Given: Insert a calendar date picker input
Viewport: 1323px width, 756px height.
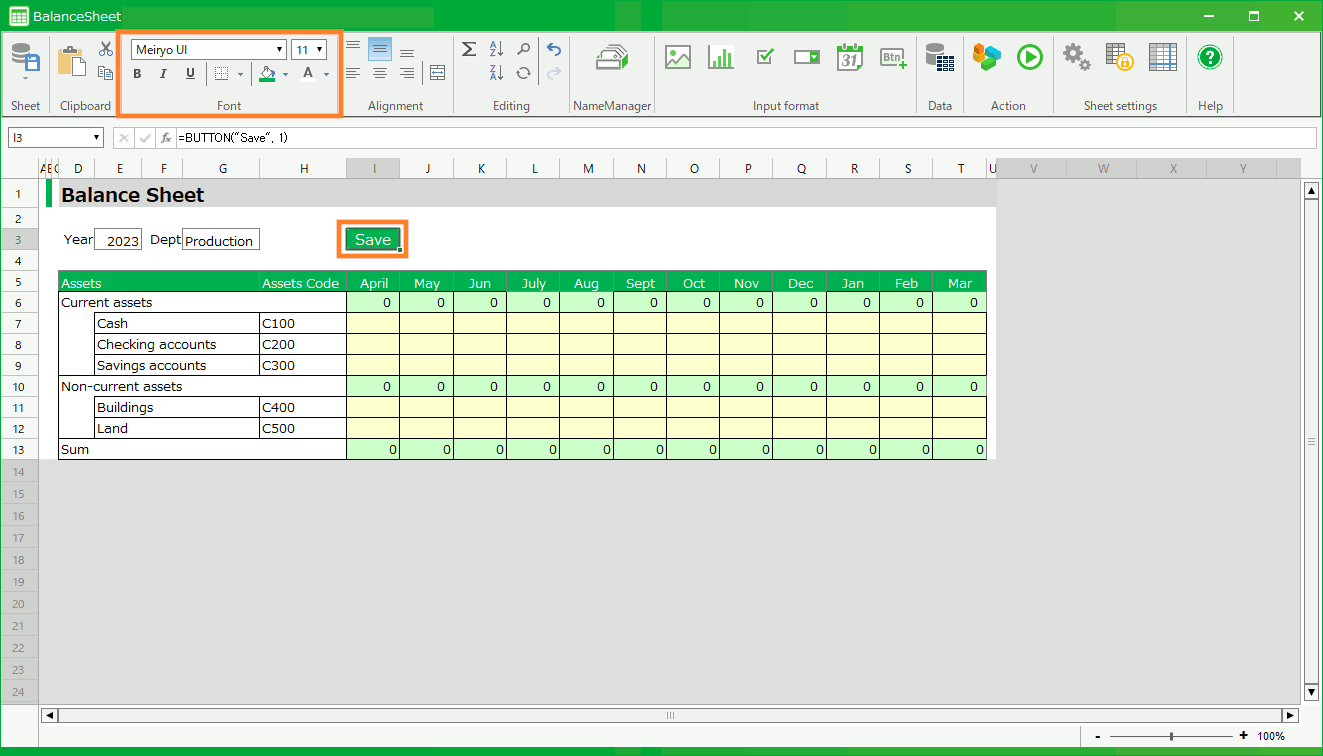Looking at the screenshot, I should 849,57.
